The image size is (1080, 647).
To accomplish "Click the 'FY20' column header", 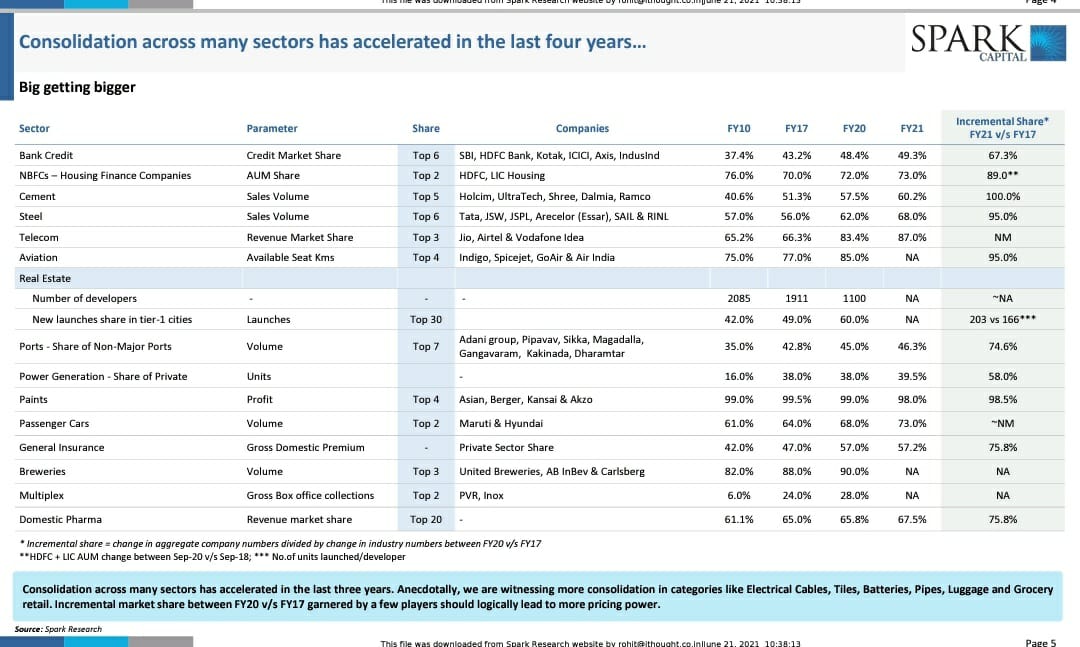I will pos(854,128).
